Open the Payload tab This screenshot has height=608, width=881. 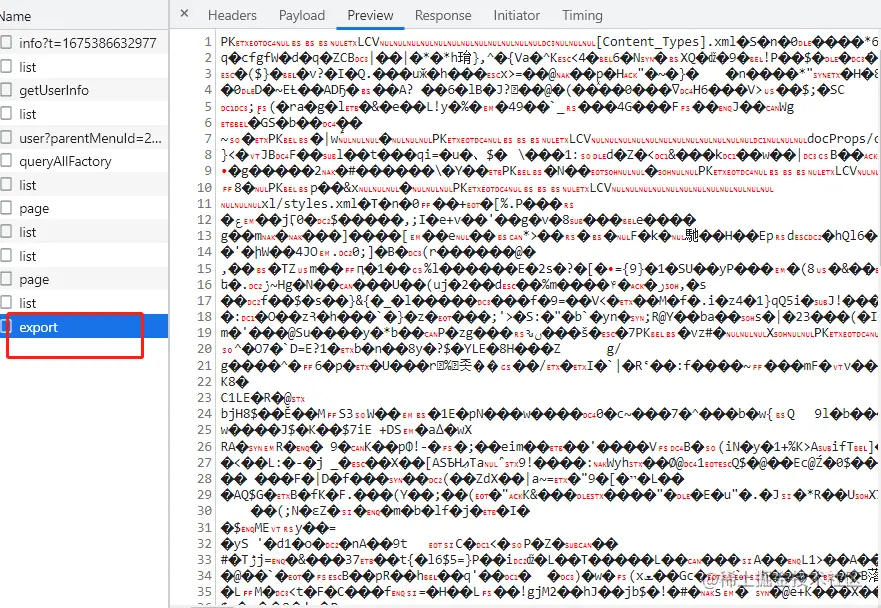point(302,15)
